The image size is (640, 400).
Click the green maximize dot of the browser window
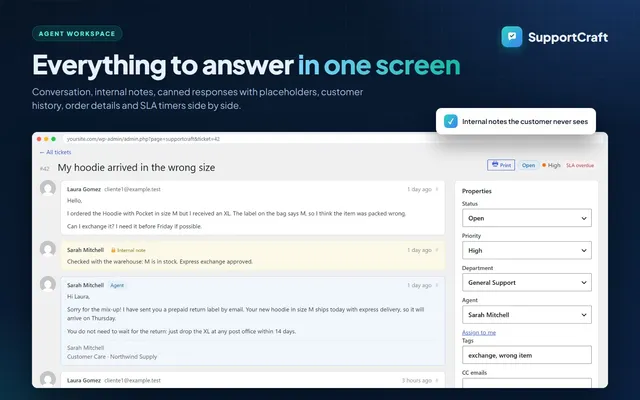click(53, 139)
